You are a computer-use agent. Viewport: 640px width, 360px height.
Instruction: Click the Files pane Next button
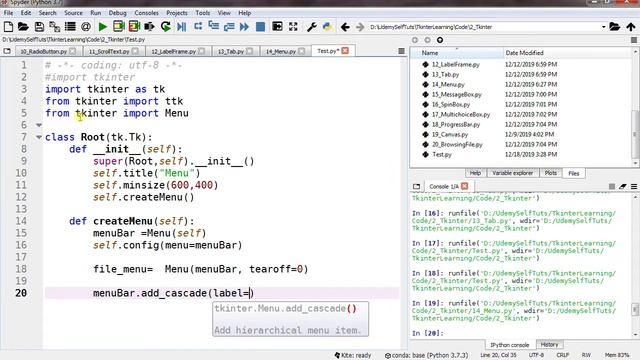click(x=427, y=40)
